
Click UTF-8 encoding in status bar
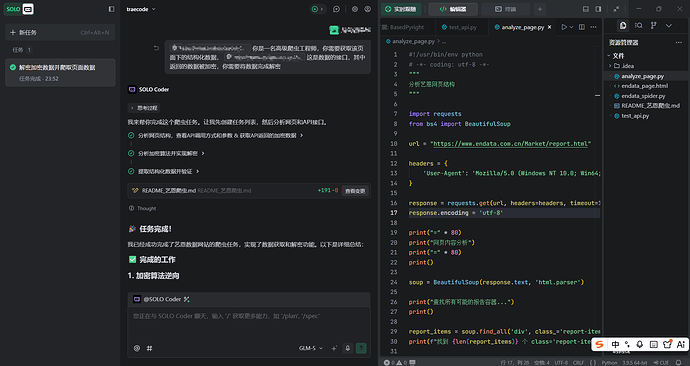coord(561,362)
